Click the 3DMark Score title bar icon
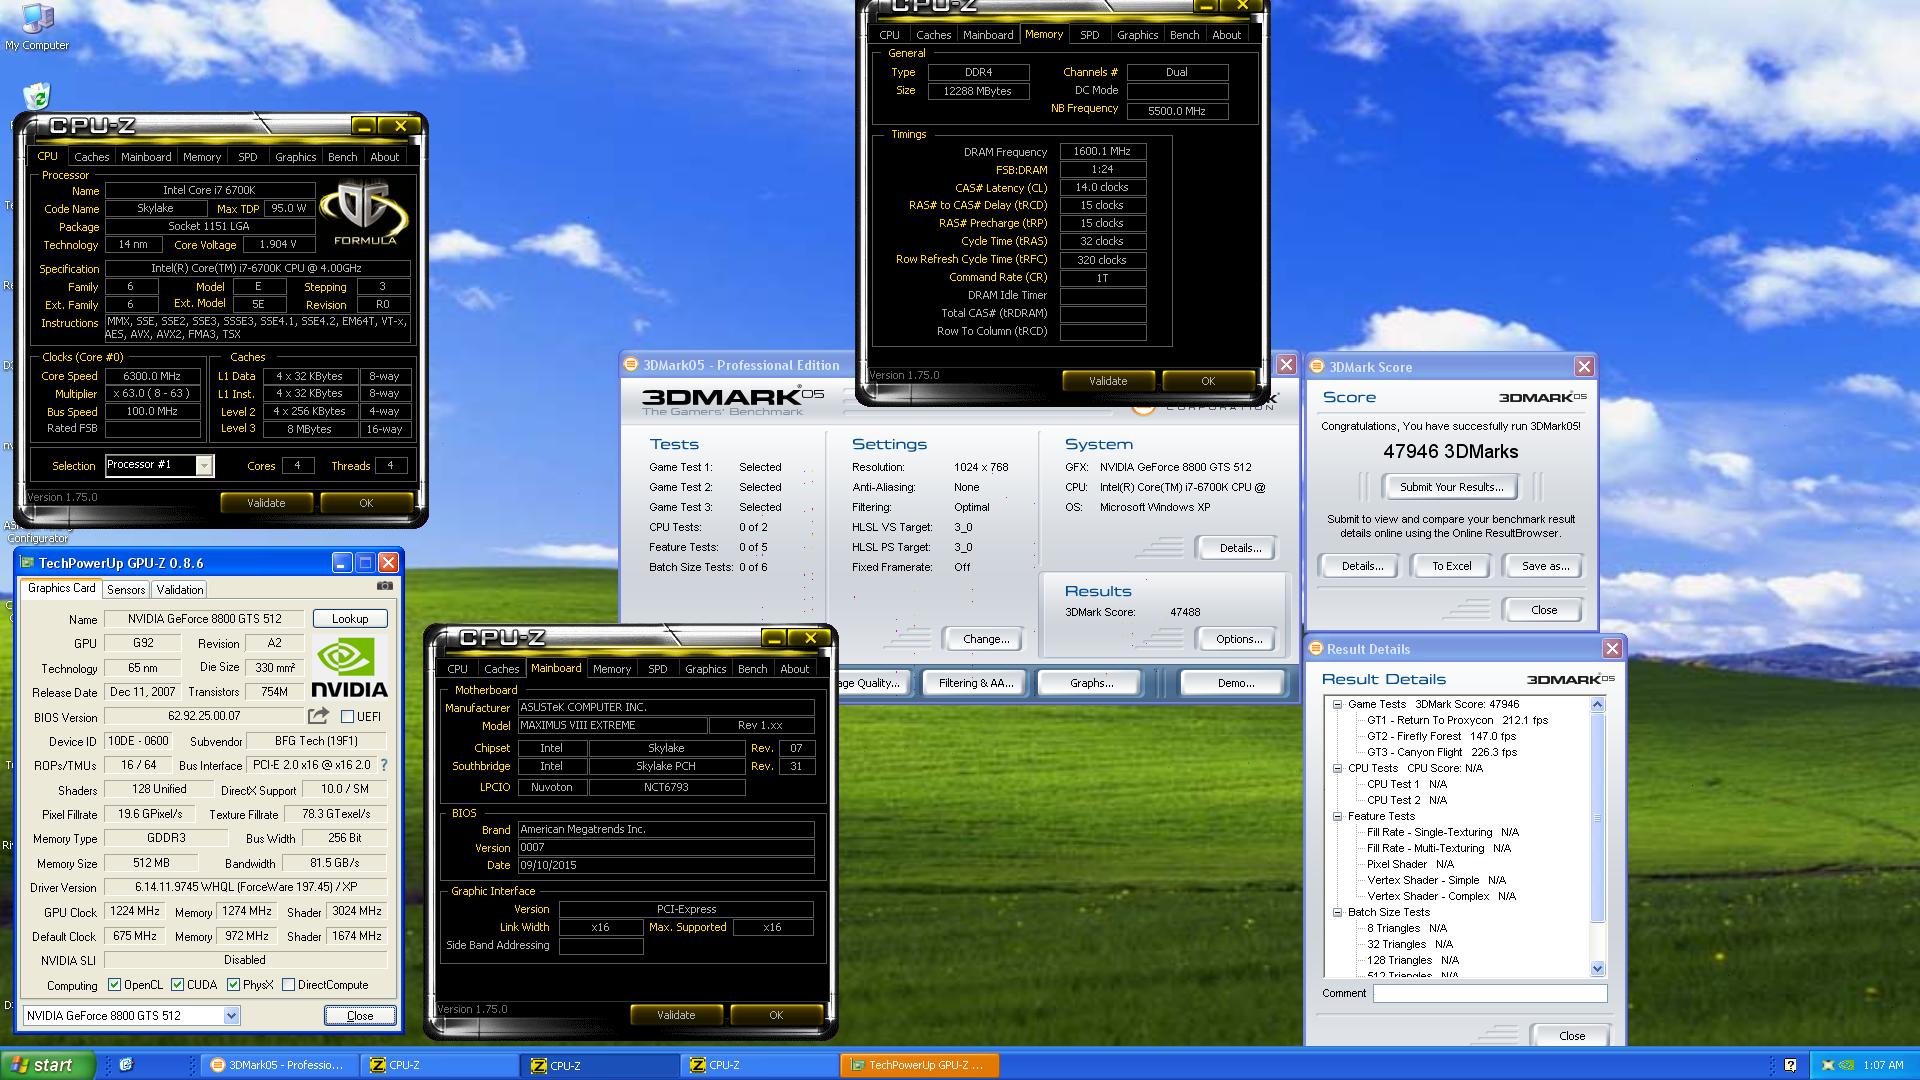Viewport: 1920px width, 1080px height. (1317, 367)
